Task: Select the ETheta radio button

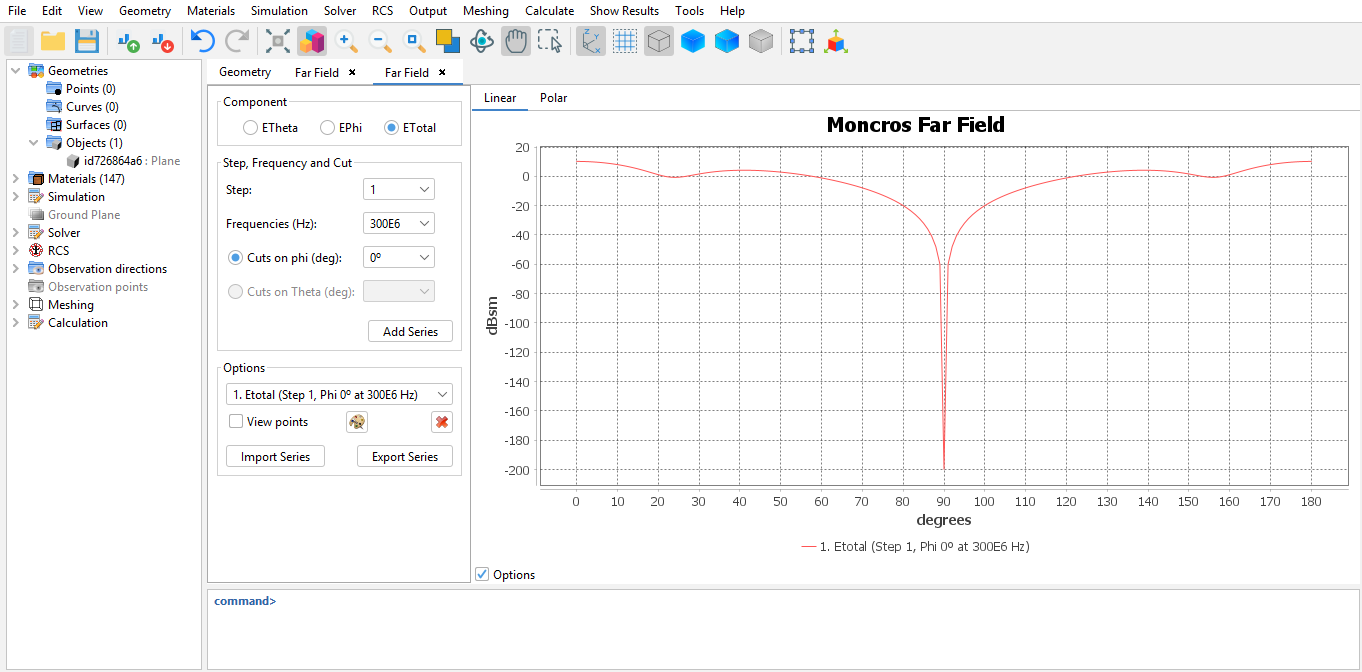Action: pos(250,128)
